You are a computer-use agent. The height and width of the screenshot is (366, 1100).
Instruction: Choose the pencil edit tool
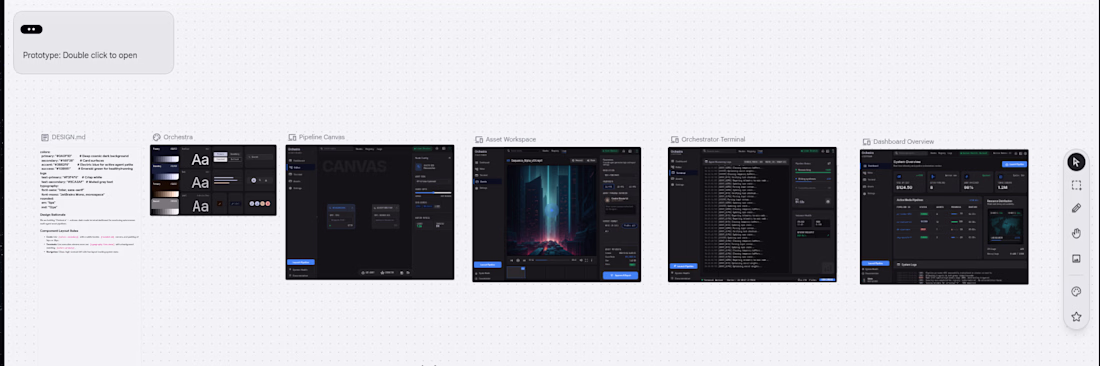point(1076,209)
